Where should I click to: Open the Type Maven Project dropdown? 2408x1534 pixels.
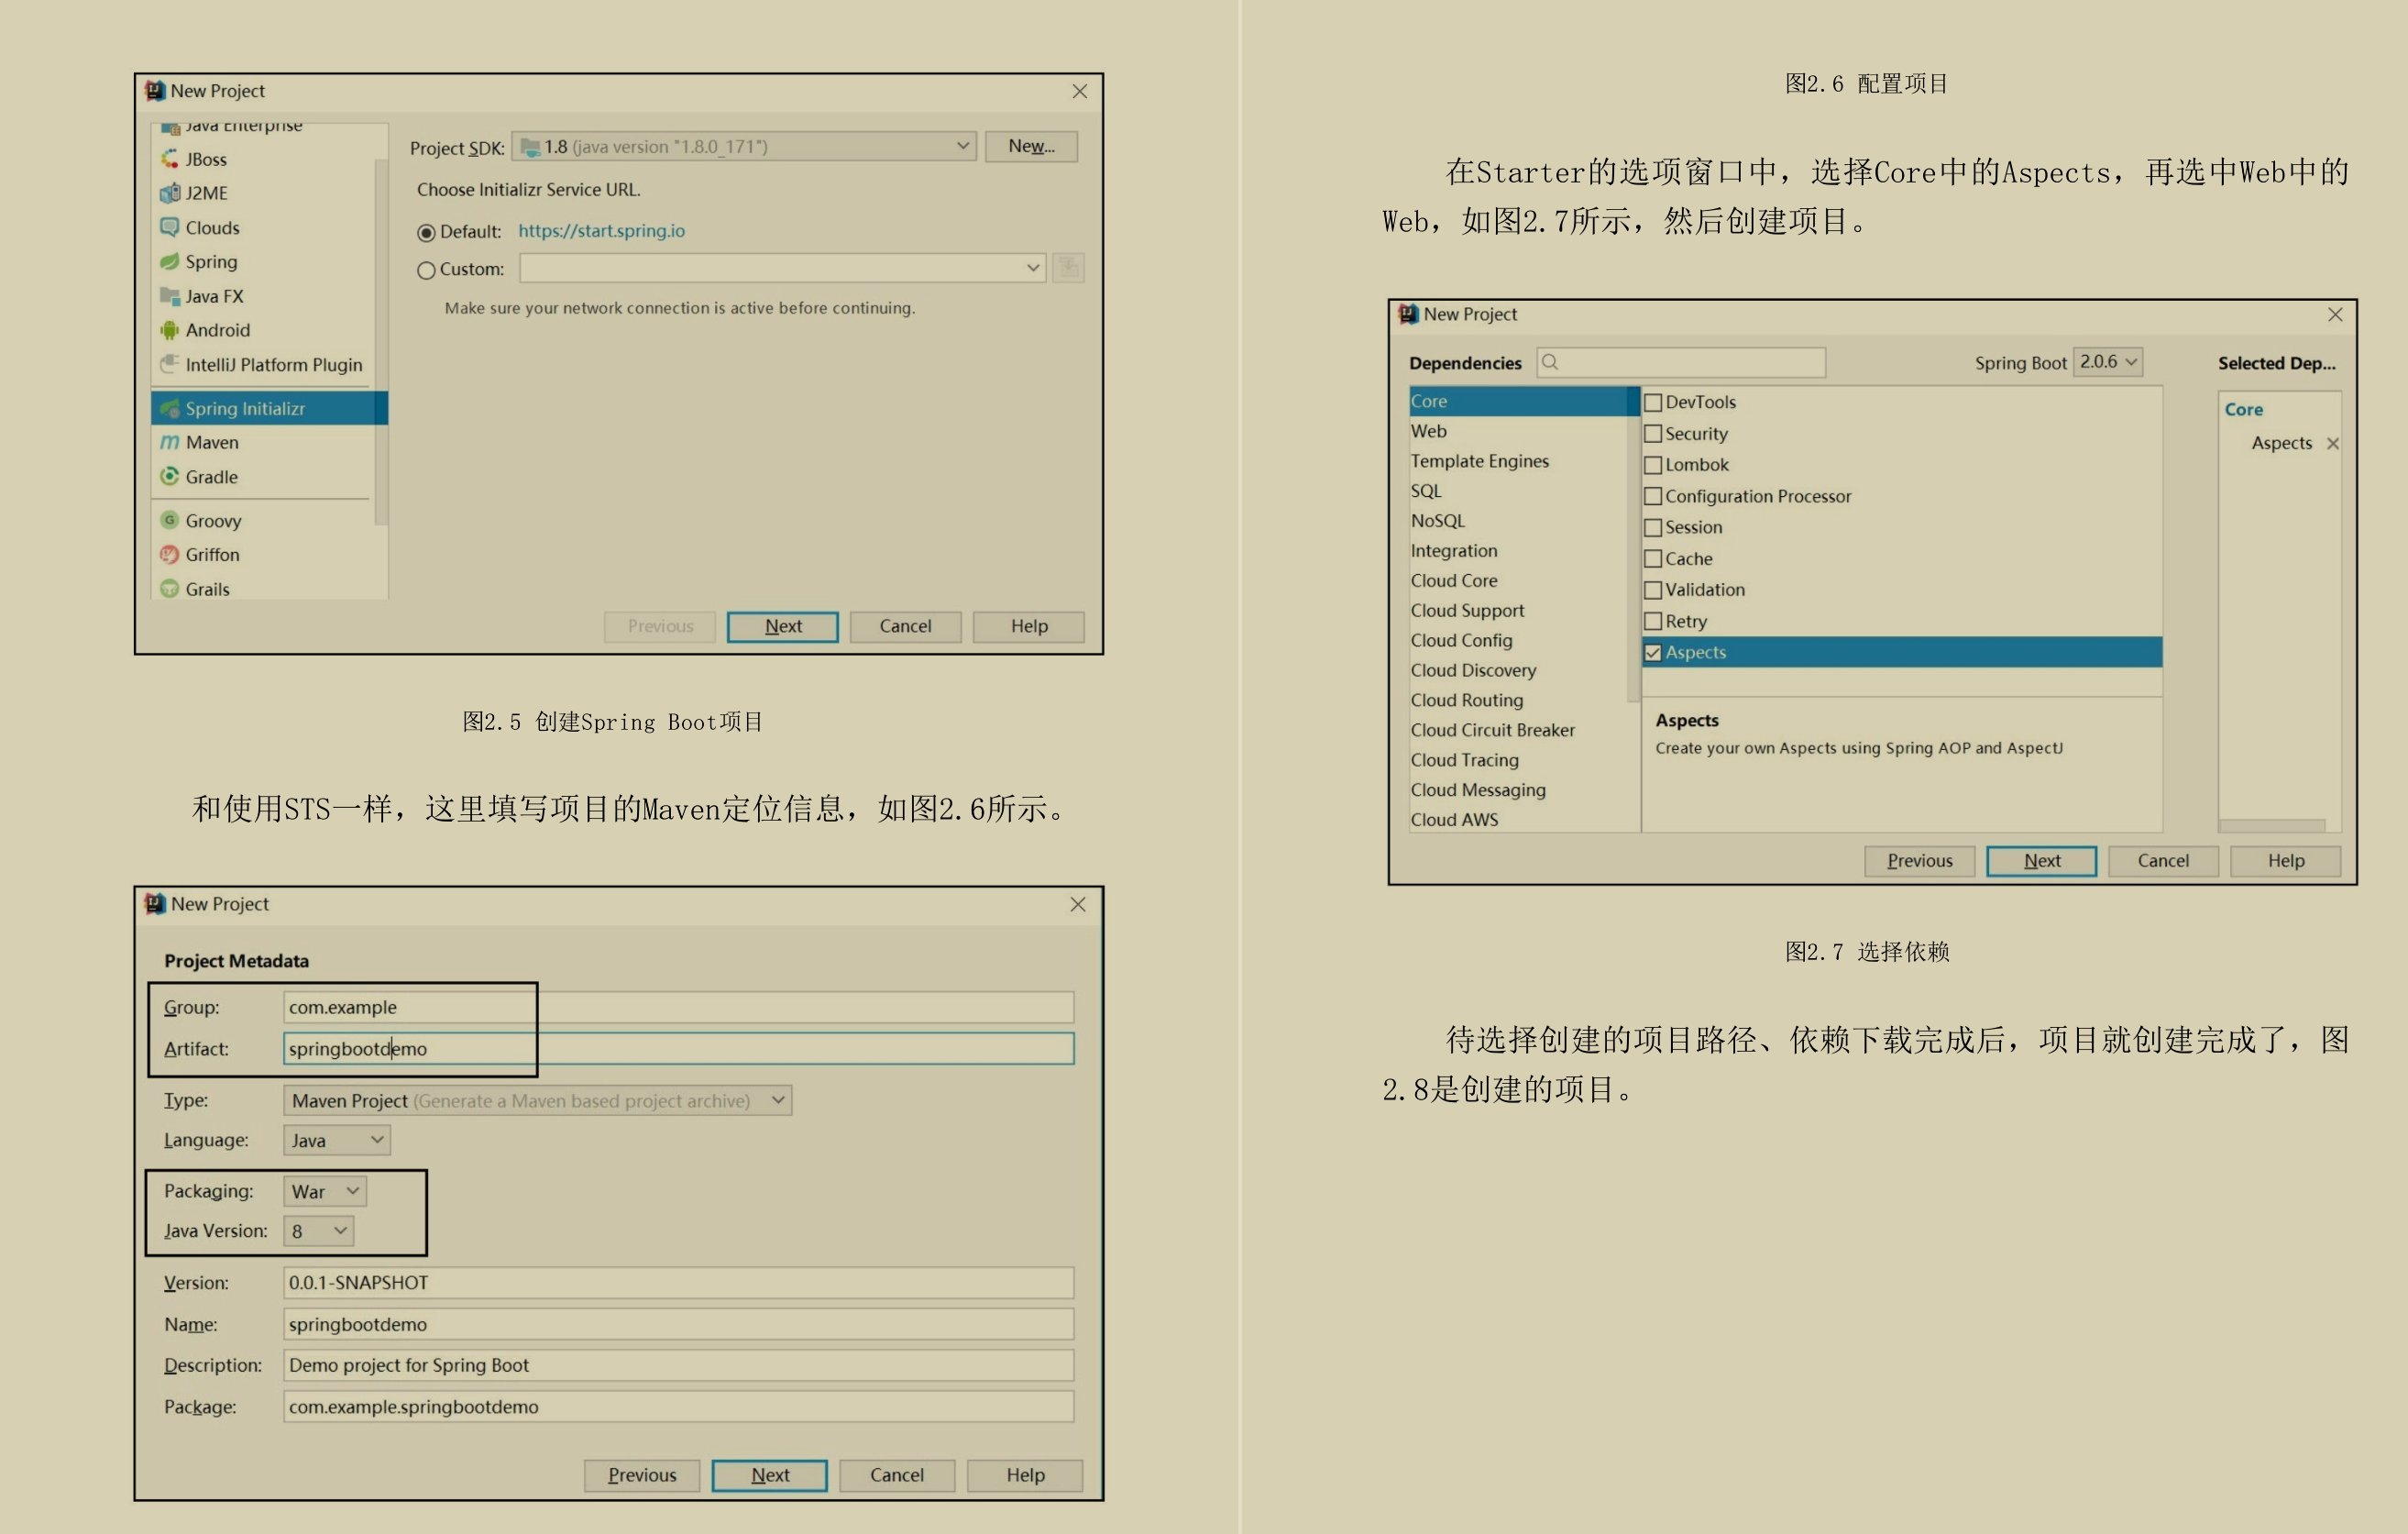(x=538, y=1100)
